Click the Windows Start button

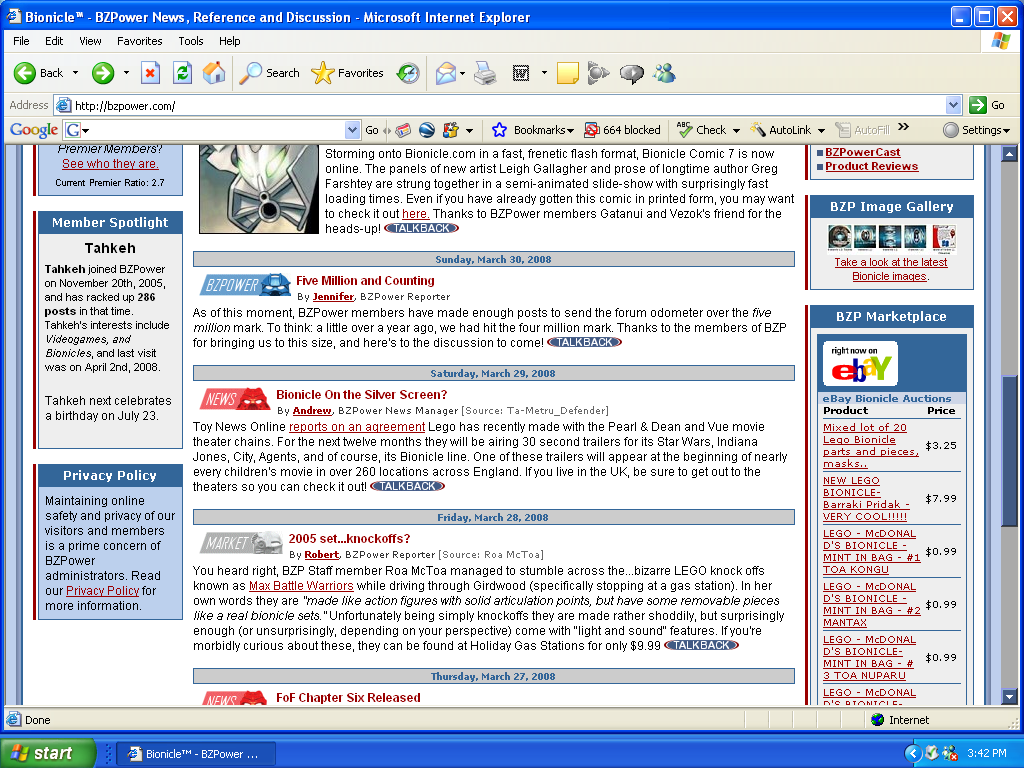click(48, 754)
